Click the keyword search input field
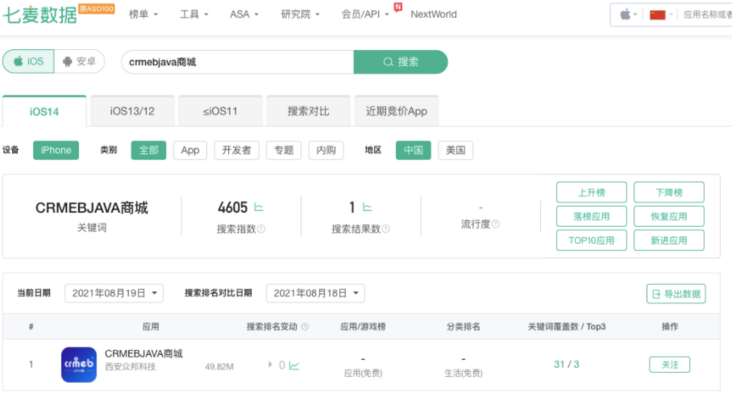The width and height of the screenshot is (732, 401). pos(237,62)
